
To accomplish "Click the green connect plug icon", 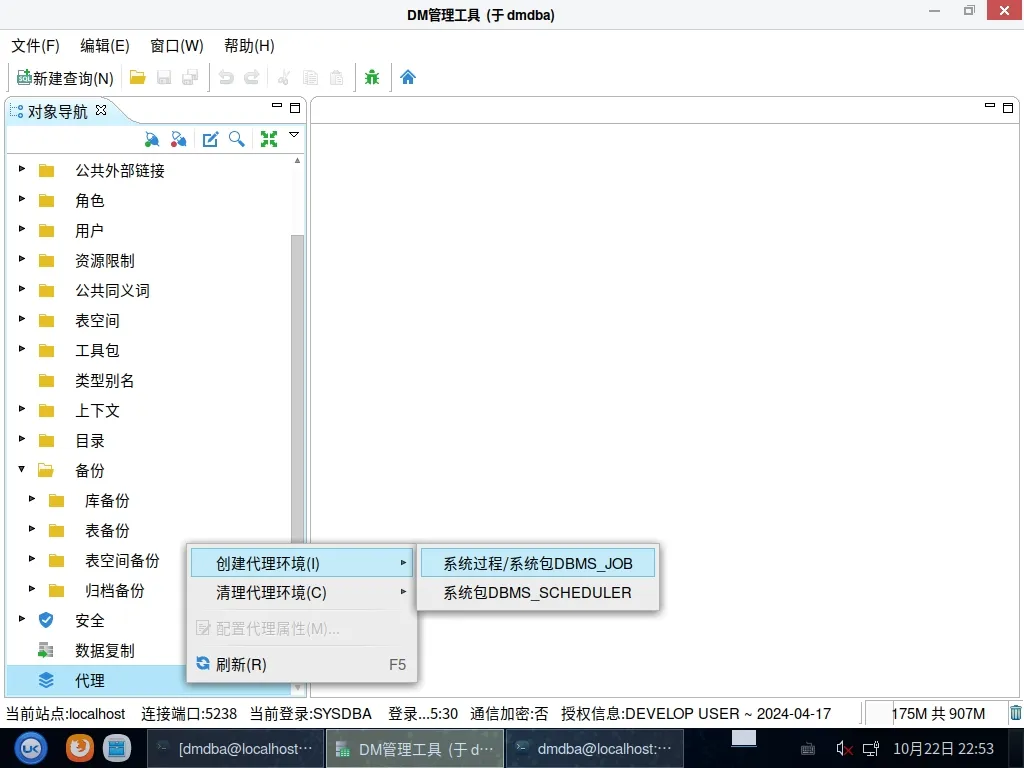I will pos(152,139).
